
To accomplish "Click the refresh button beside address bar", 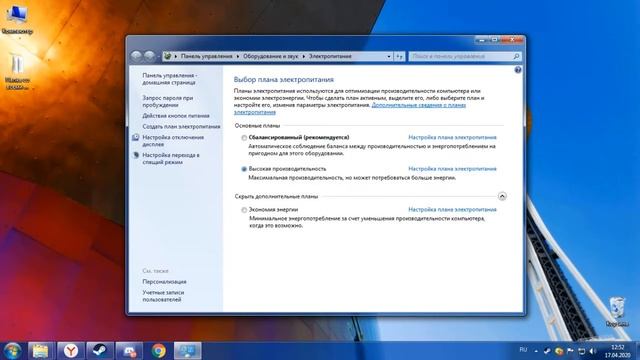I will (400, 56).
